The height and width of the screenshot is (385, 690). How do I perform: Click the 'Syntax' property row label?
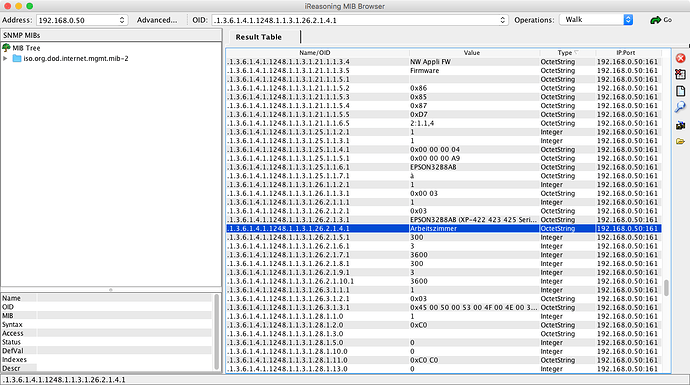click(x=12, y=324)
